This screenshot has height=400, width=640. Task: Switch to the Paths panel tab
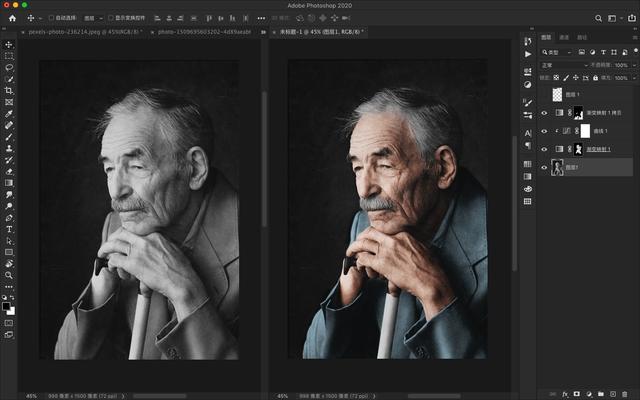(582, 37)
